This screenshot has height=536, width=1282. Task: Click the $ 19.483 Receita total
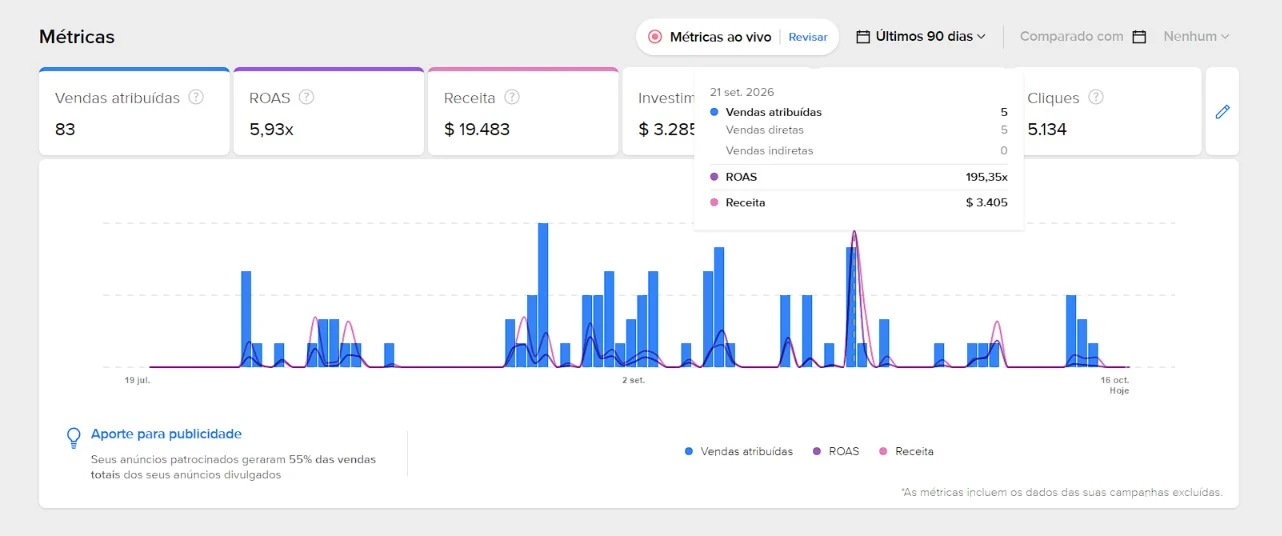pyautogui.click(x=477, y=130)
